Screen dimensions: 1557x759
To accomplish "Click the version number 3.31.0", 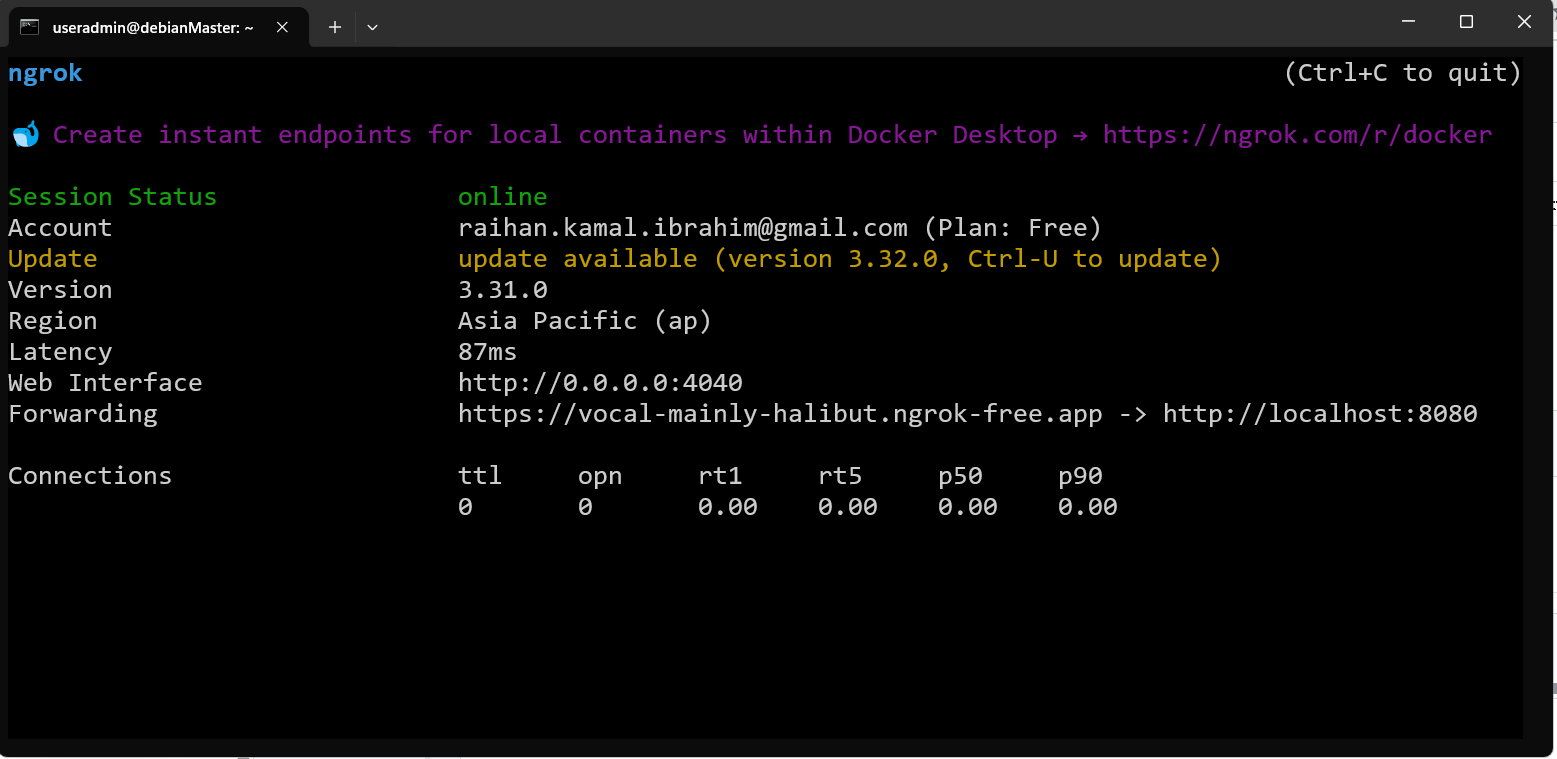I will [502, 290].
